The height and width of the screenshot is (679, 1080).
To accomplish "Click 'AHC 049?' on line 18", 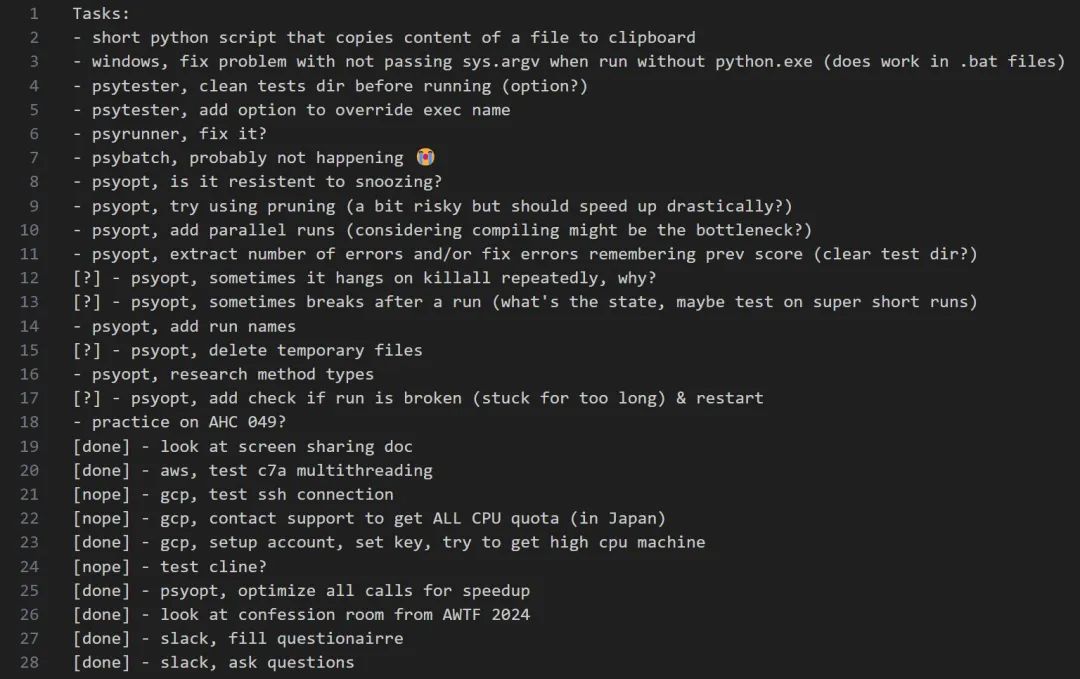I will click(238, 422).
